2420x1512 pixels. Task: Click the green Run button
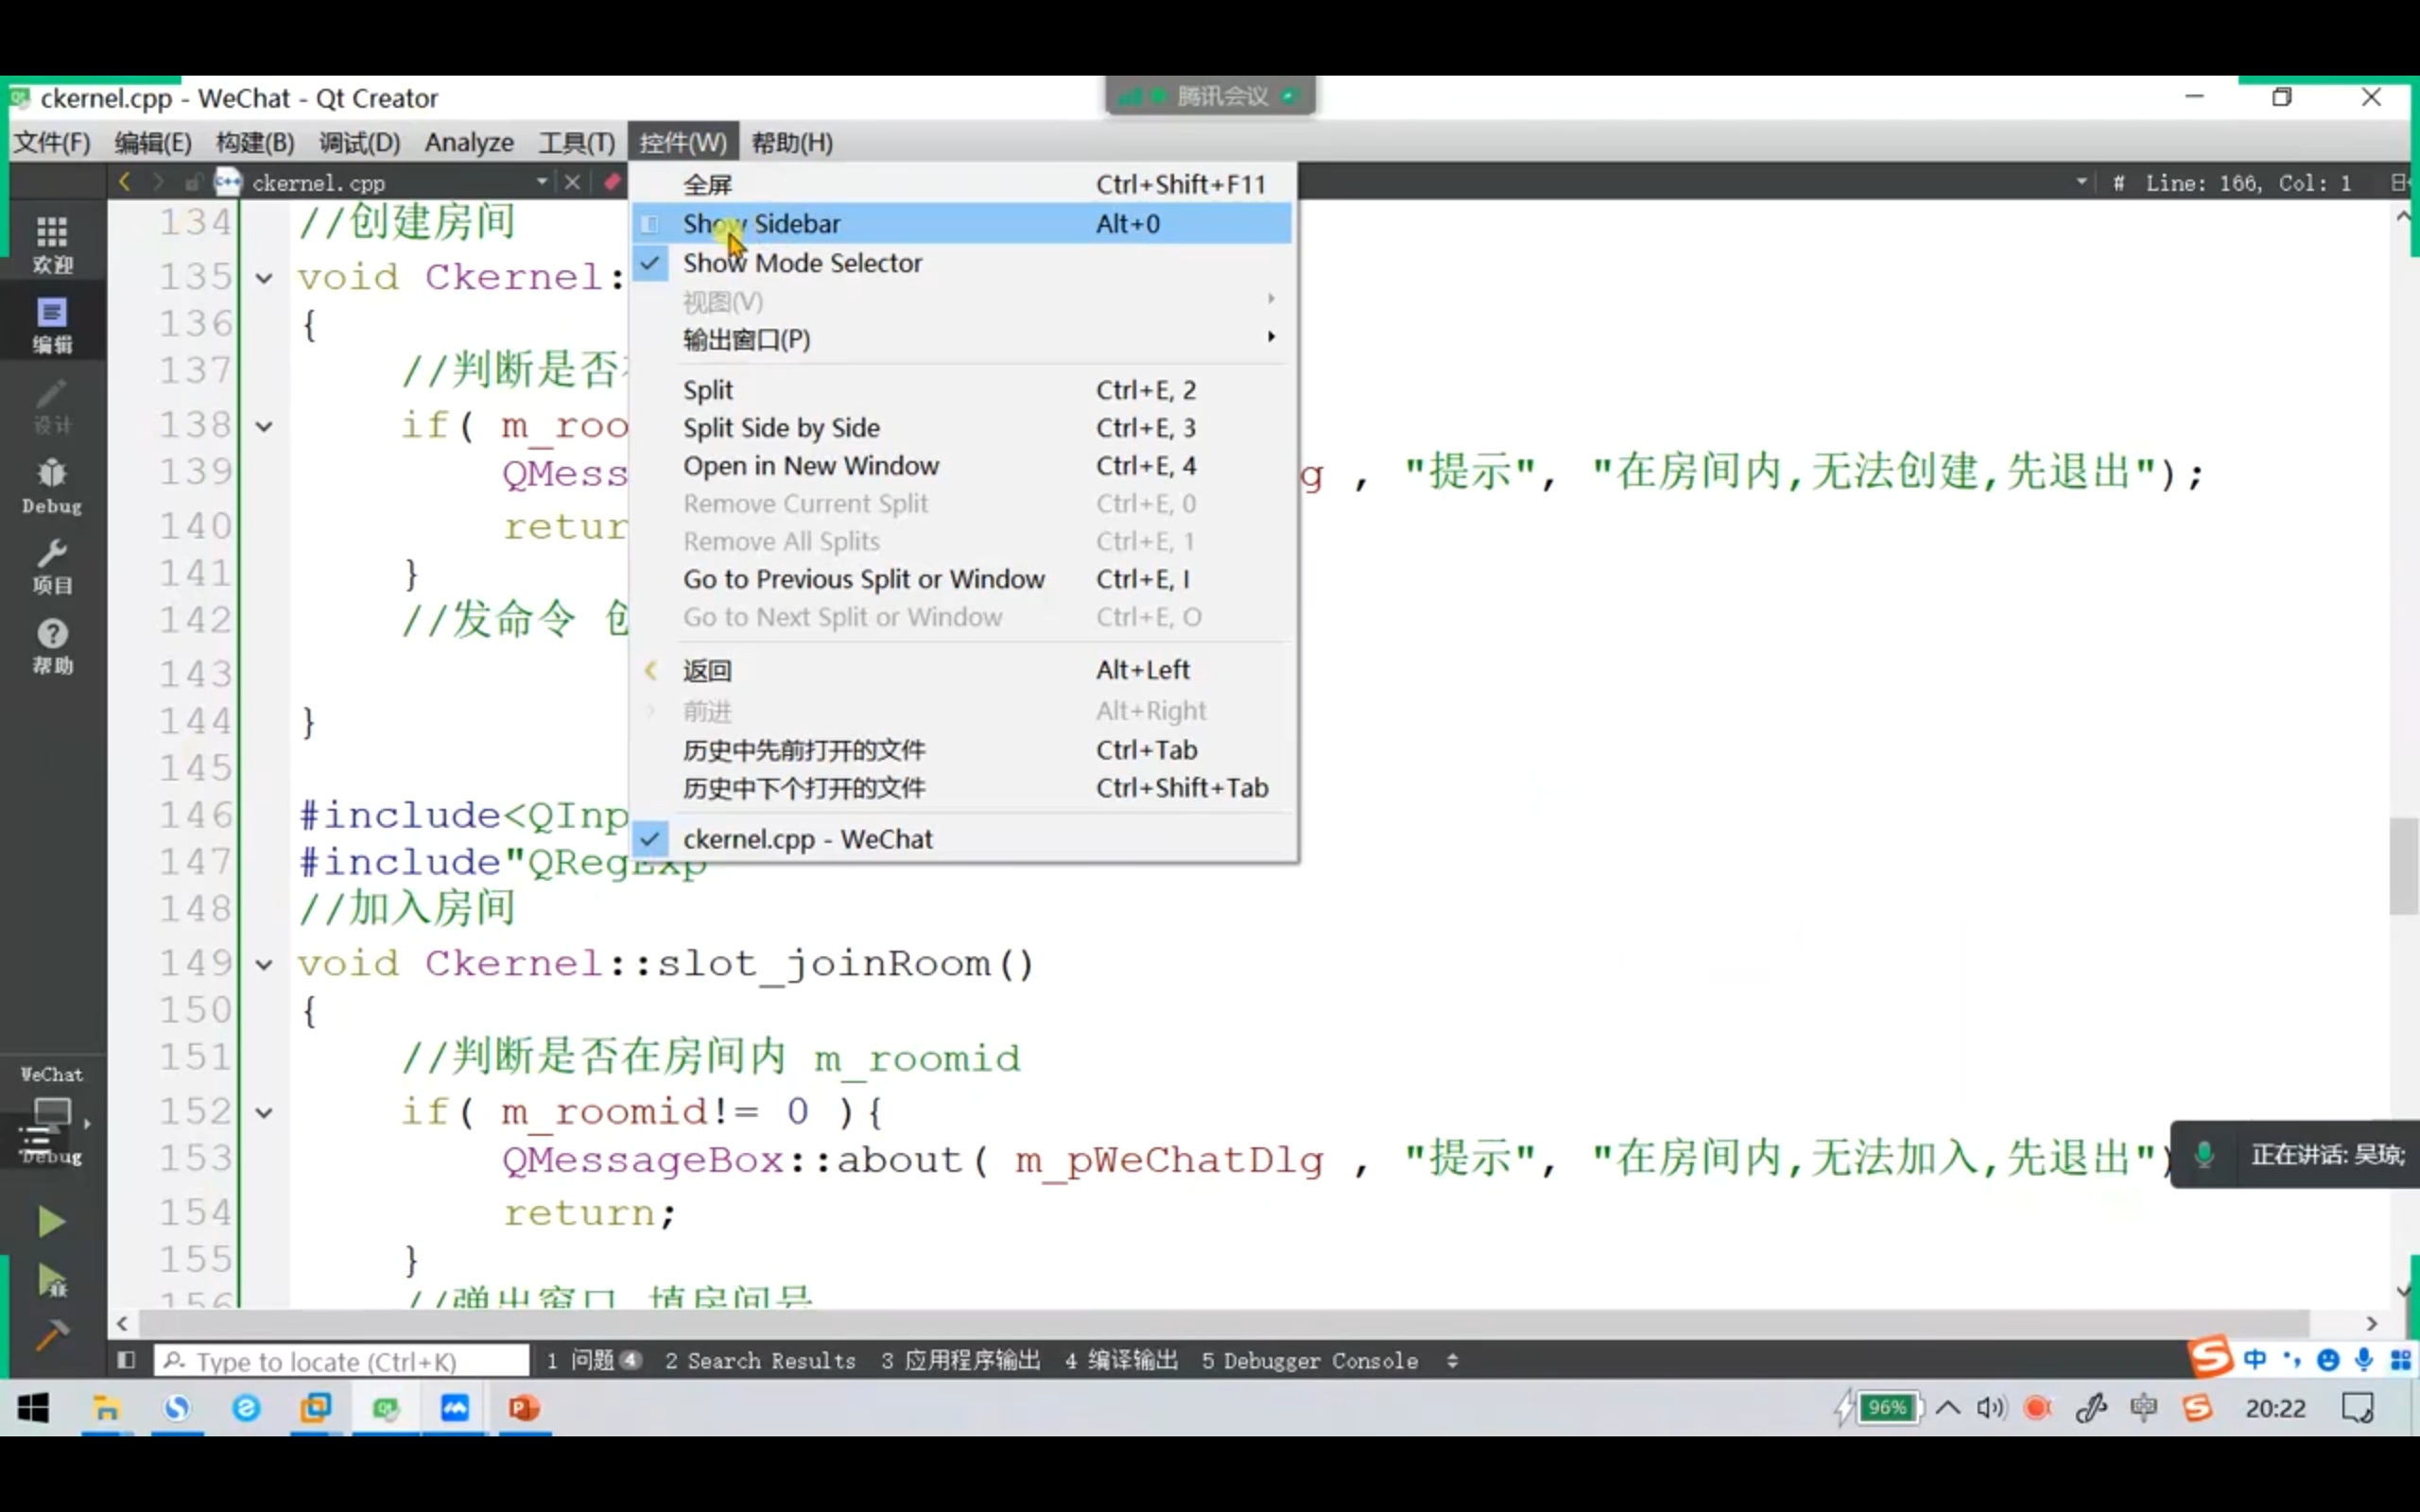coord(51,1221)
